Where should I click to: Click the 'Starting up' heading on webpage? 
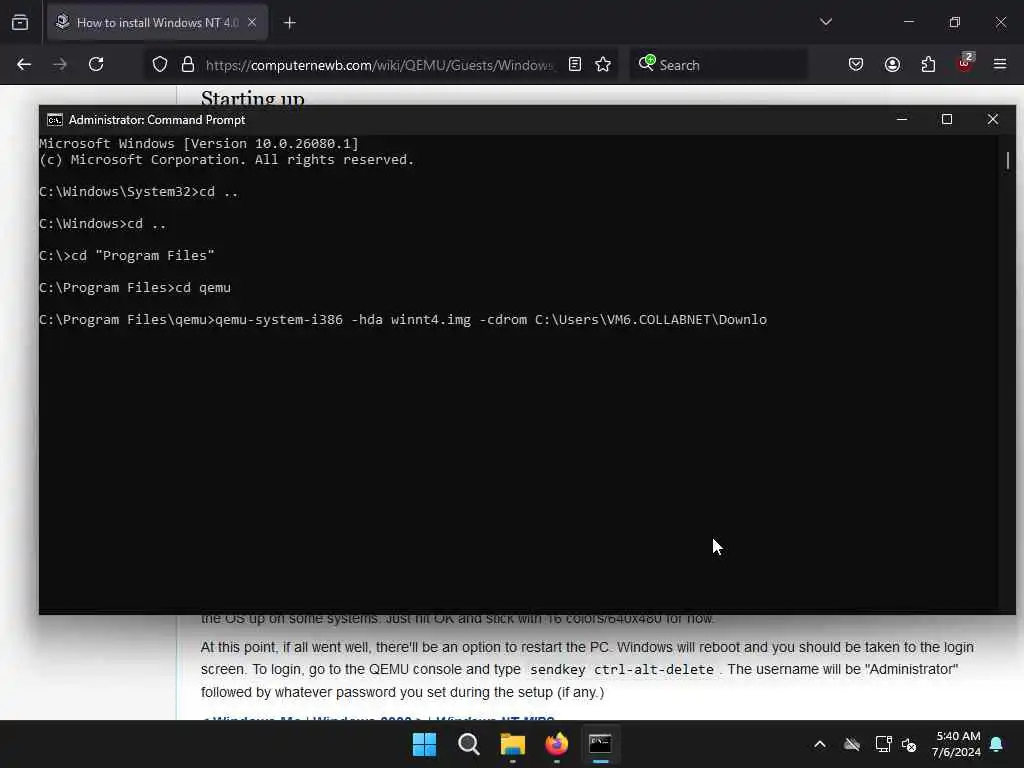coord(253,98)
